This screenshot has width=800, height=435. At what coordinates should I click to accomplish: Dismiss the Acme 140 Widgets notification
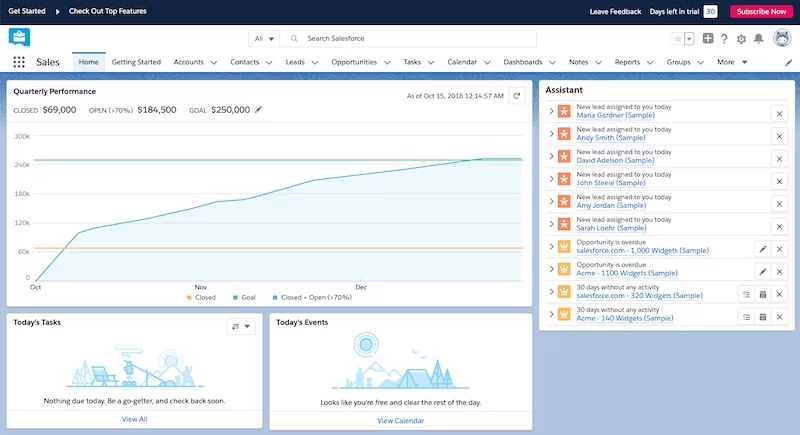tap(779, 317)
